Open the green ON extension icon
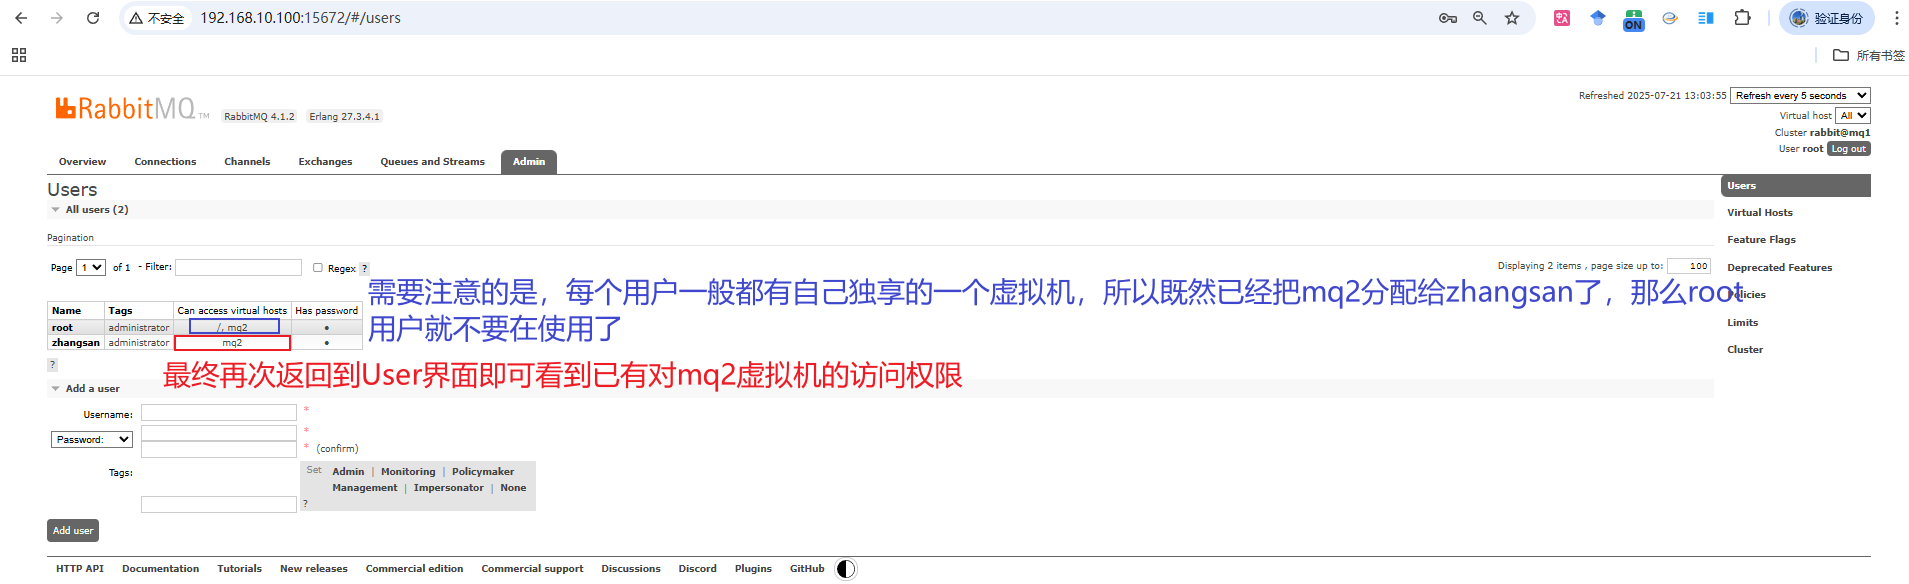The image size is (1909, 584). 1634,20
